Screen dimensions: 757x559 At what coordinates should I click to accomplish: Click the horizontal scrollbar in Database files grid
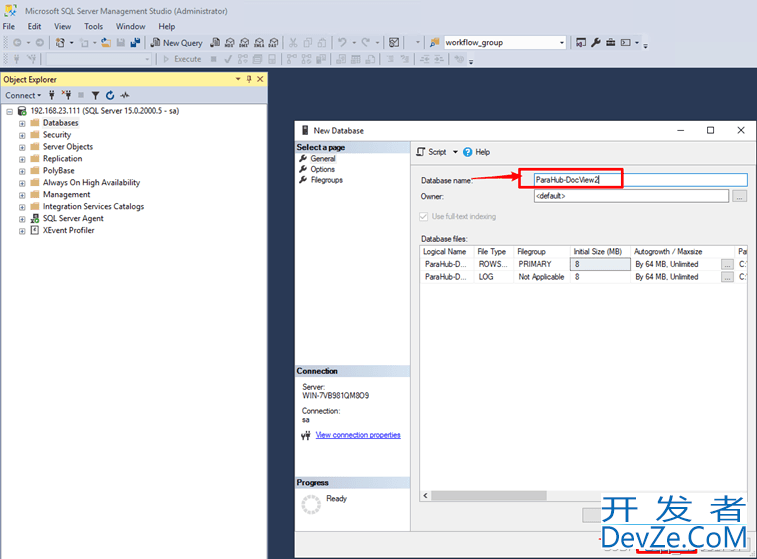489,496
